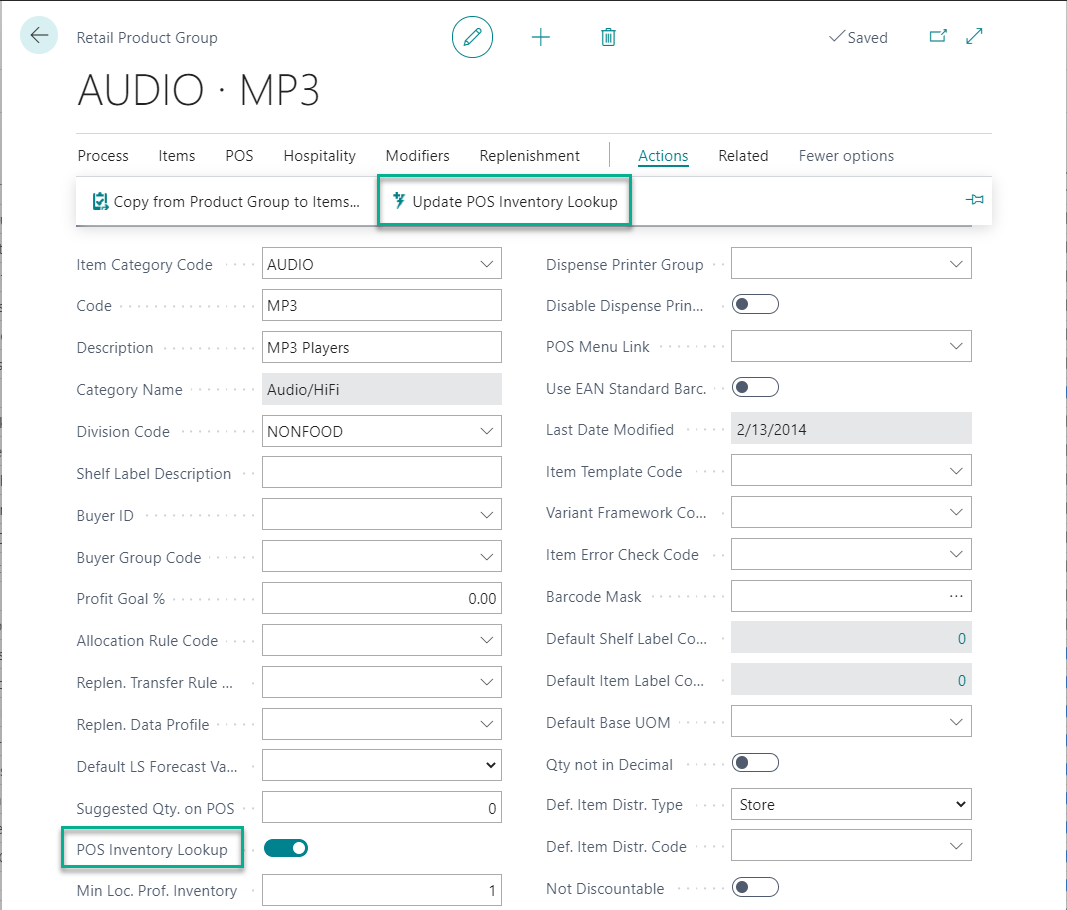Turn off POS Inventory Lookup toggle
The height and width of the screenshot is (910, 1067).
coord(286,848)
